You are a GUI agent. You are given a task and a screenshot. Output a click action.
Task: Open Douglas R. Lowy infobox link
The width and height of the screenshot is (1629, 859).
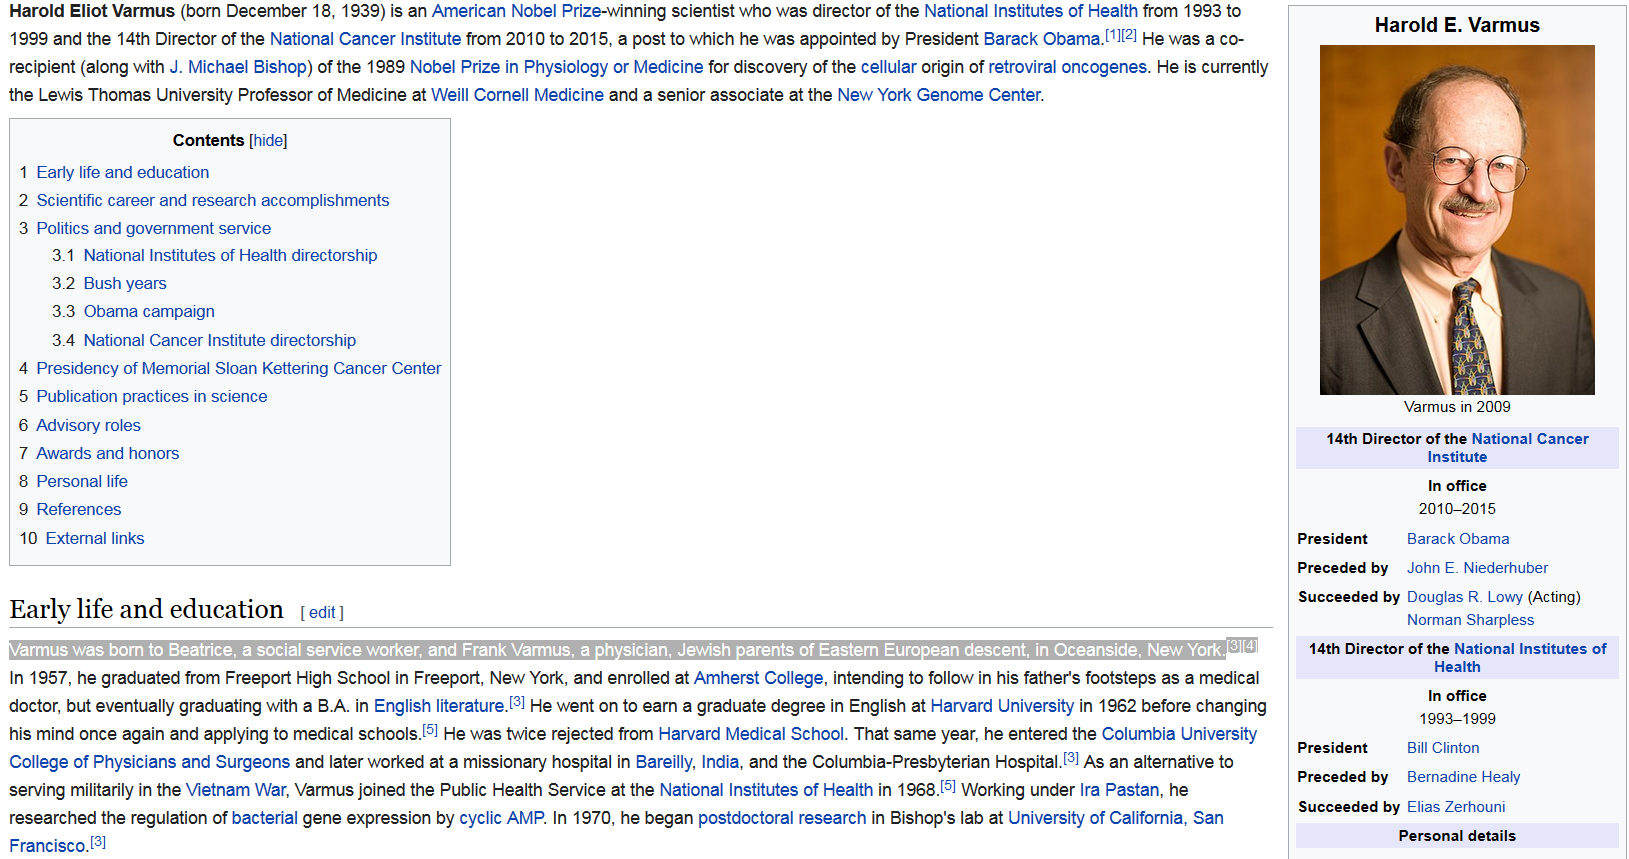[x=1465, y=597]
